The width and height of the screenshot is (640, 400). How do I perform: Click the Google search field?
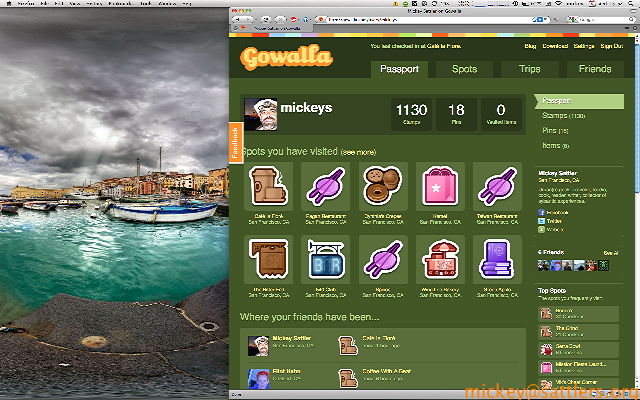(x=600, y=19)
